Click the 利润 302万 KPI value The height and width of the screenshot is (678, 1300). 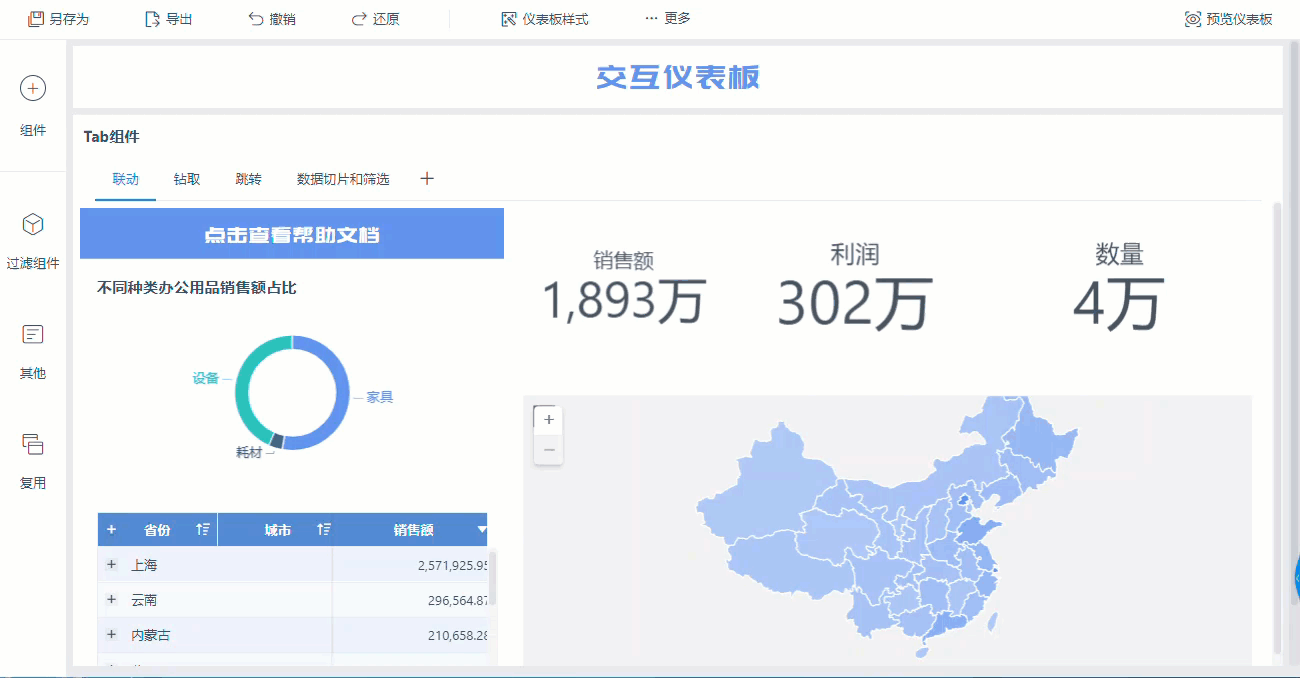(855, 303)
